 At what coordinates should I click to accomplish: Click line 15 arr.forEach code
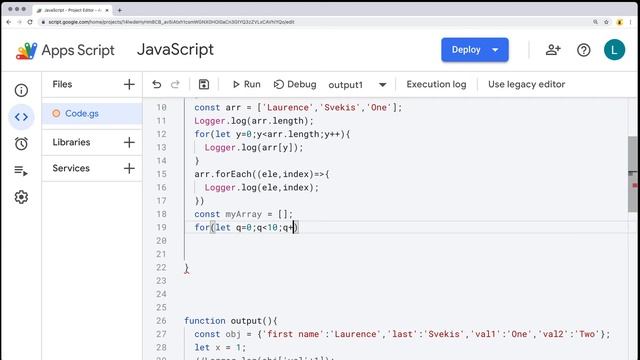(x=262, y=174)
